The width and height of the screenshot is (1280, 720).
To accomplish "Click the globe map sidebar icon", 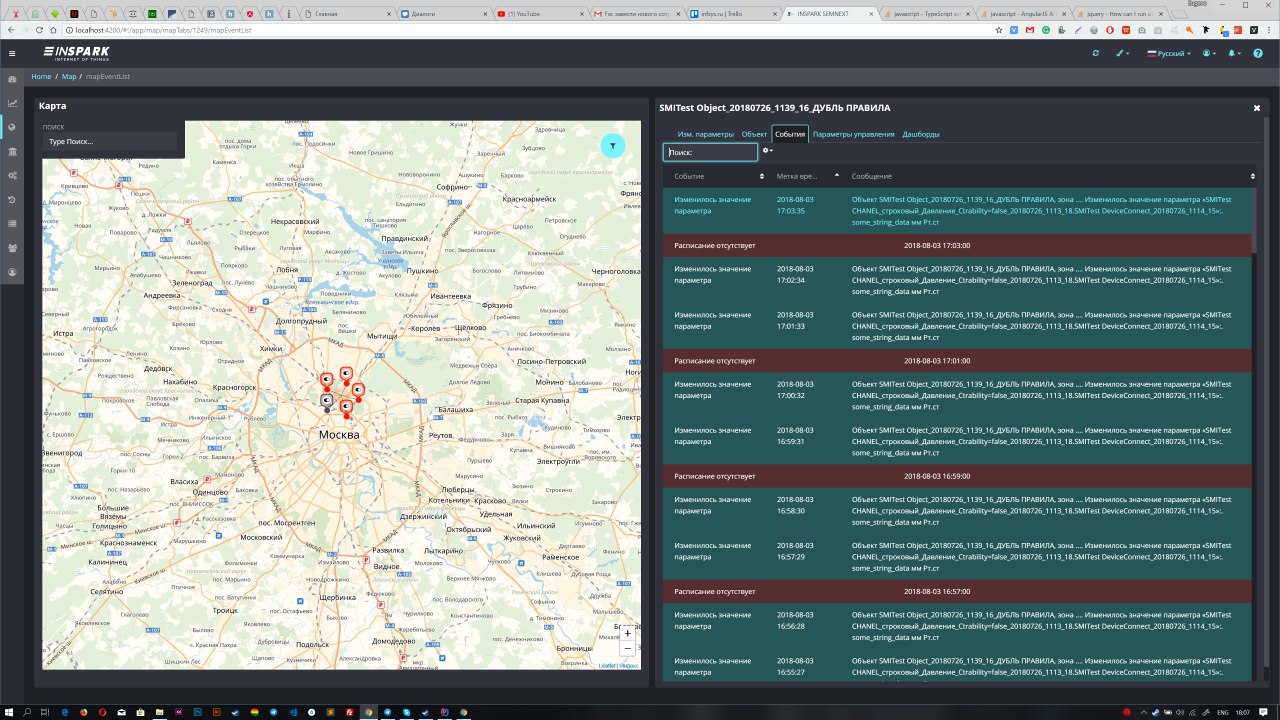I will tap(12, 127).
